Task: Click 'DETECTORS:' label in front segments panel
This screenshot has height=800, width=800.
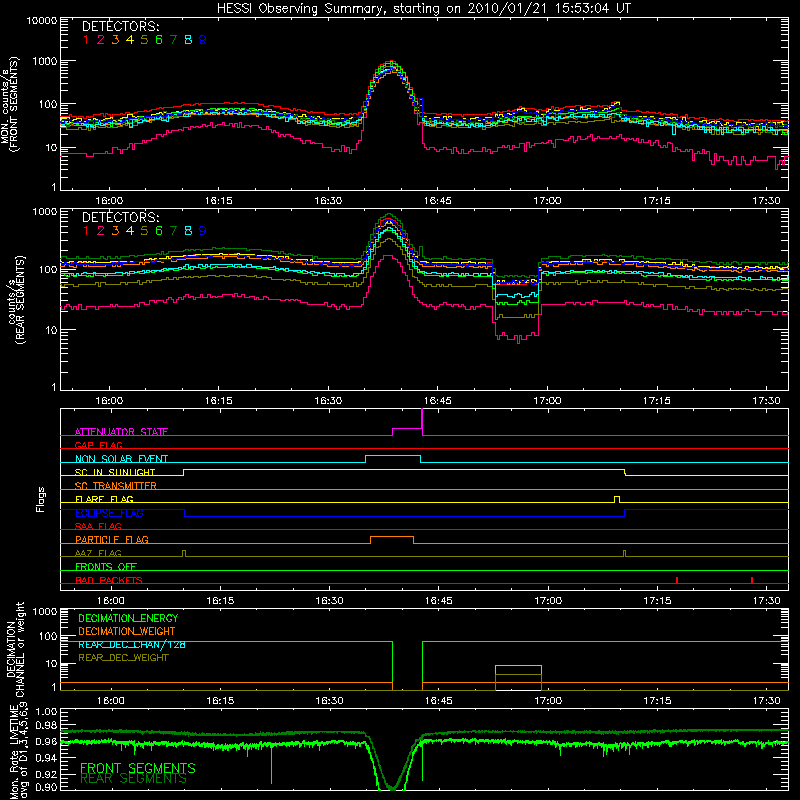Action: coord(120,26)
